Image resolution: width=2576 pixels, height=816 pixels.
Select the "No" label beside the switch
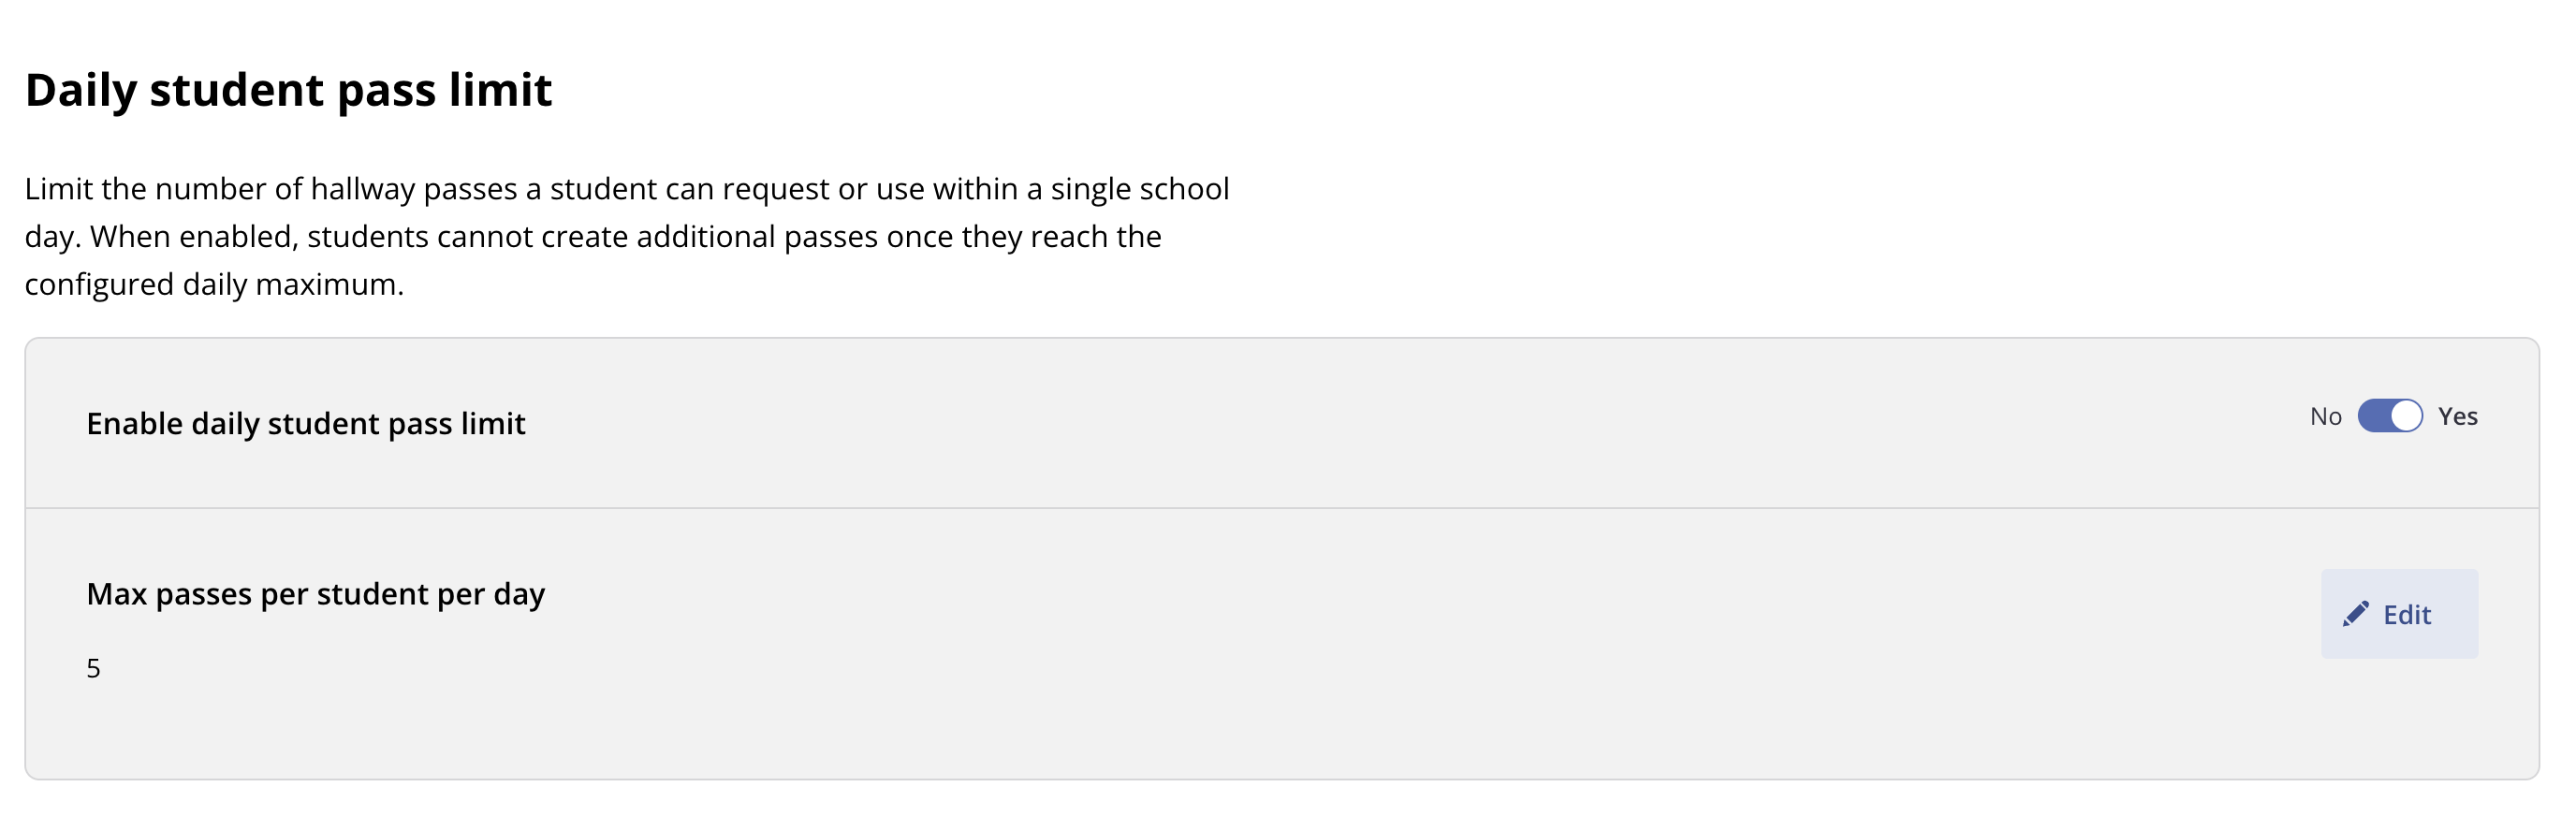tap(2325, 416)
